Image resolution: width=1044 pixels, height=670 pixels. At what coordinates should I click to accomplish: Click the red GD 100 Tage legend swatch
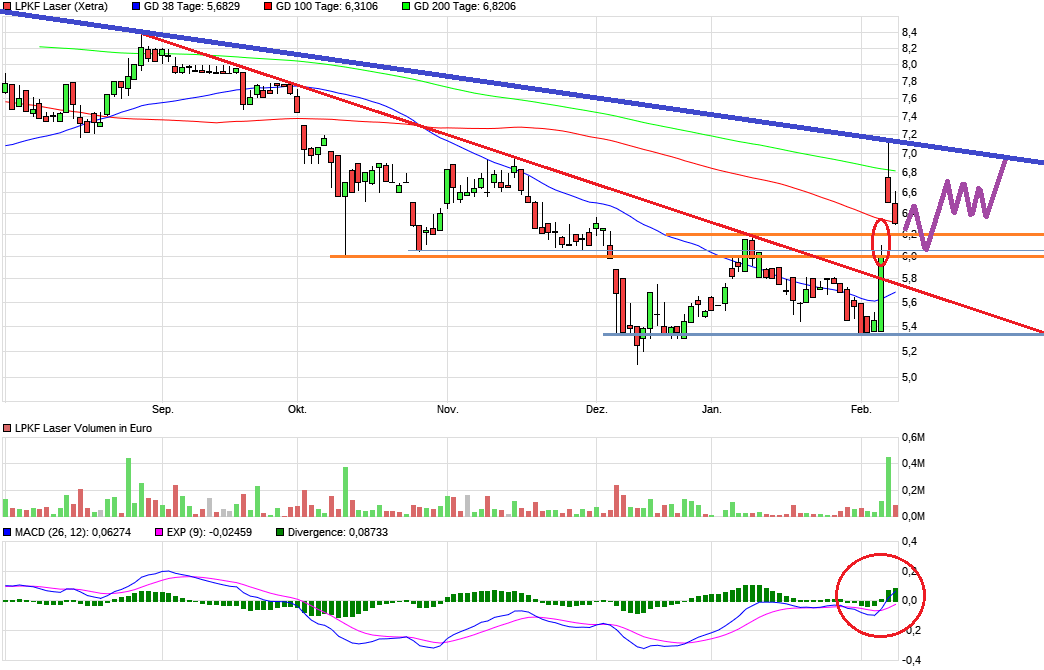268,7
